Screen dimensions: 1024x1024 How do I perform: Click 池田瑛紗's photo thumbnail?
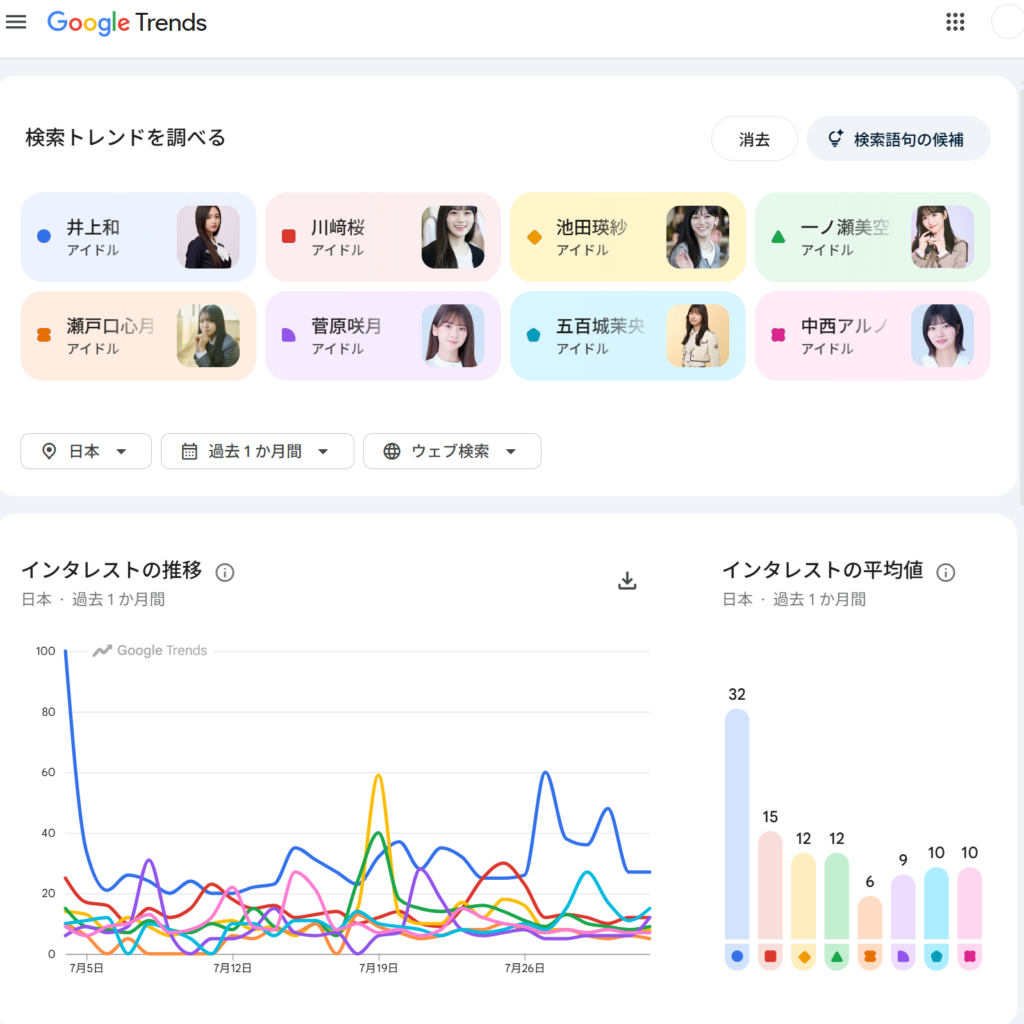point(697,237)
